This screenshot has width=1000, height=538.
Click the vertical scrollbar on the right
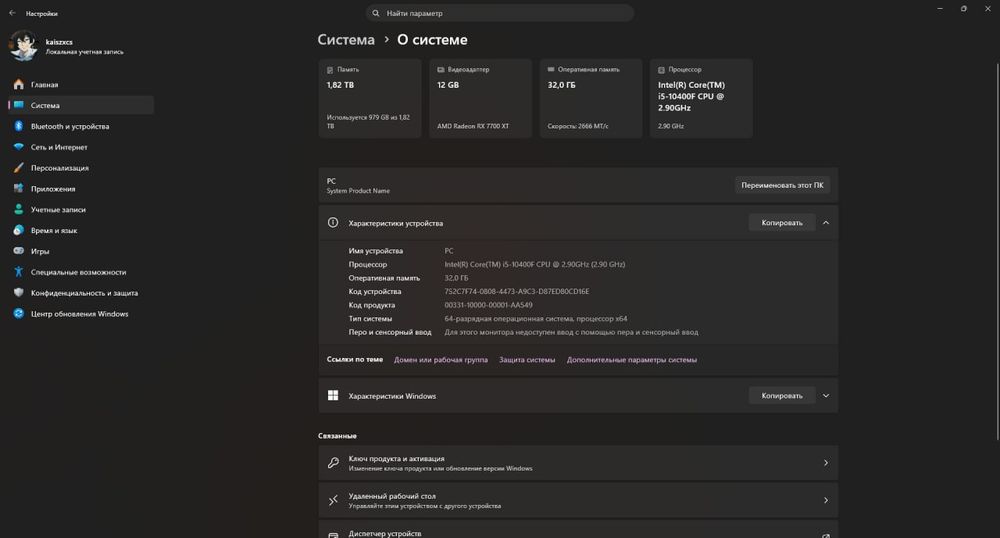click(x=997, y=251)
